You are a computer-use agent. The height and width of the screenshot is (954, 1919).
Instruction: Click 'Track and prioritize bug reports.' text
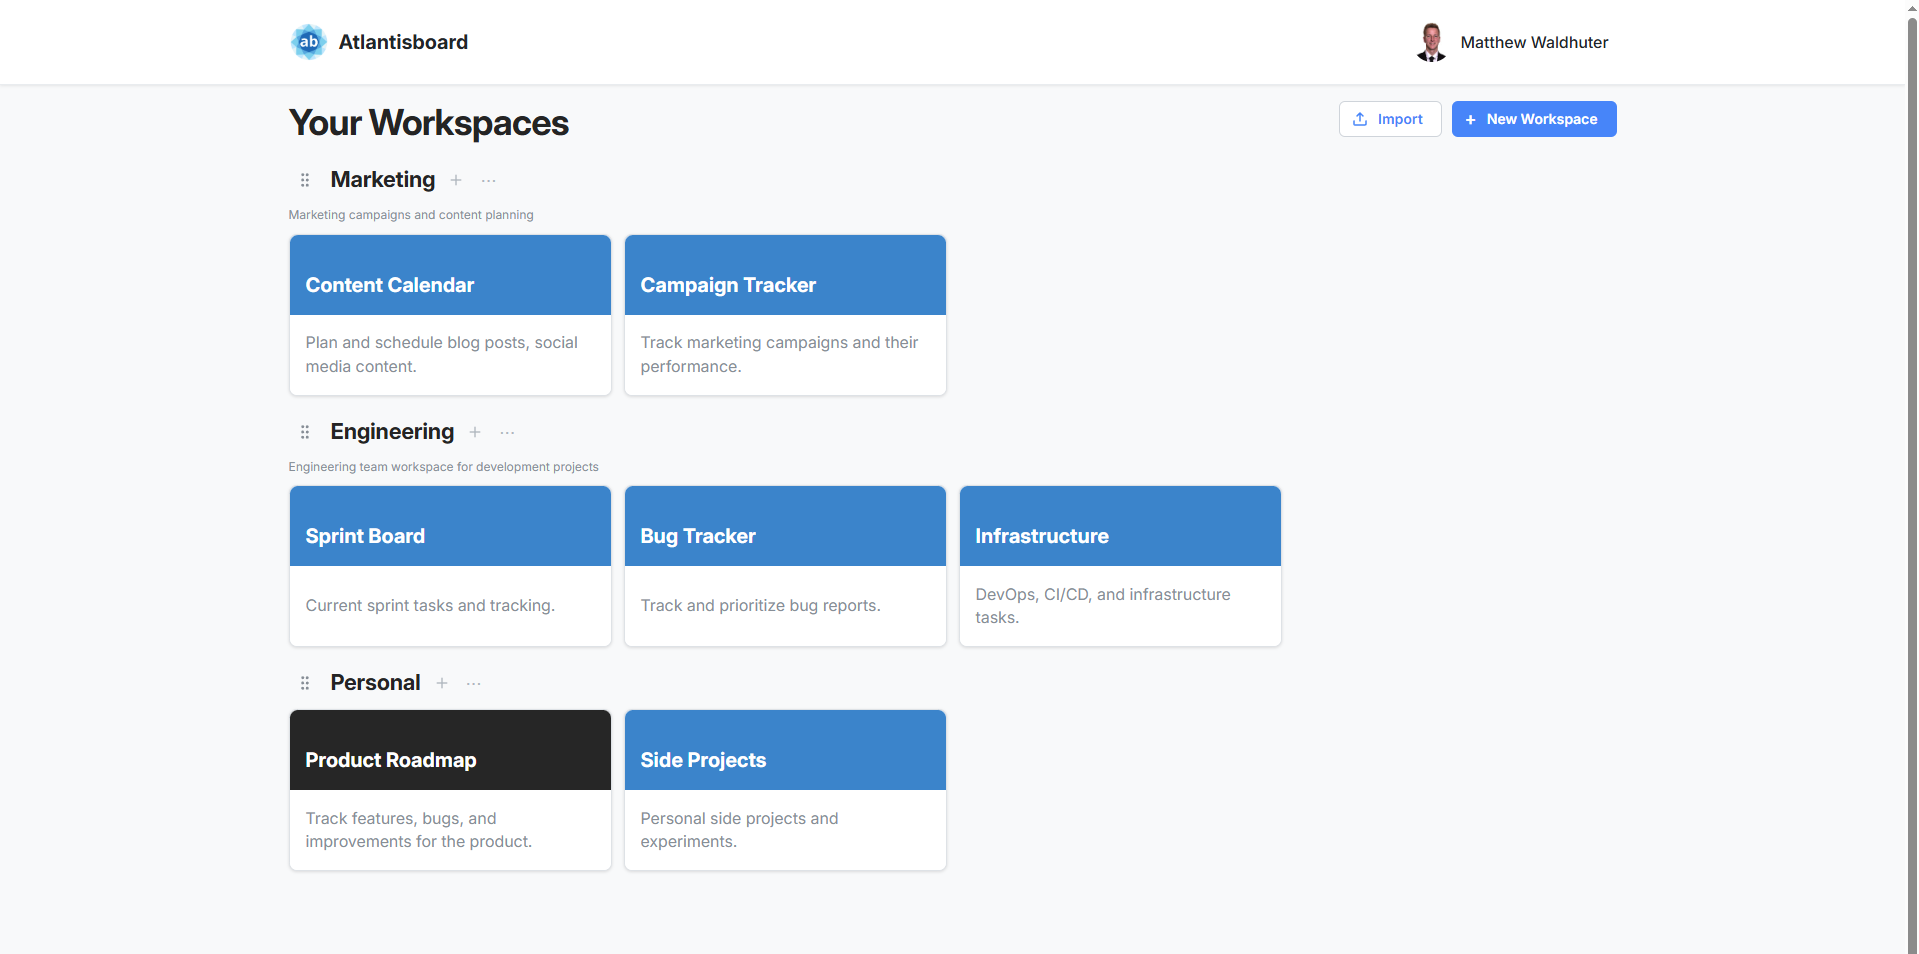coord(760,606)
